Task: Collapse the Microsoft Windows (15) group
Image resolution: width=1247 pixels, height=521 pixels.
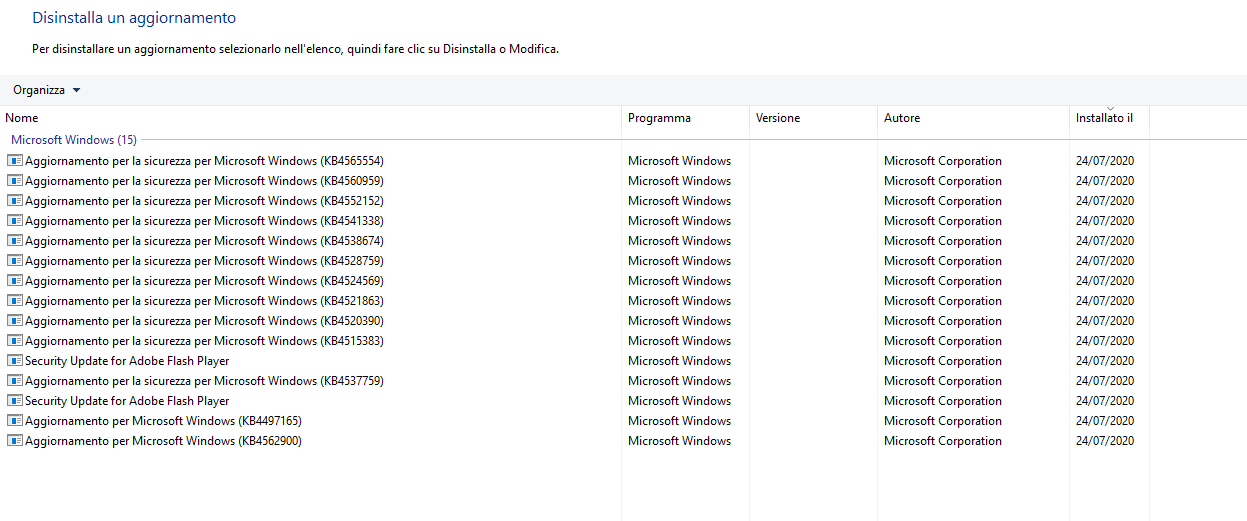Action: pyautogui.click(x=74, y=140)
